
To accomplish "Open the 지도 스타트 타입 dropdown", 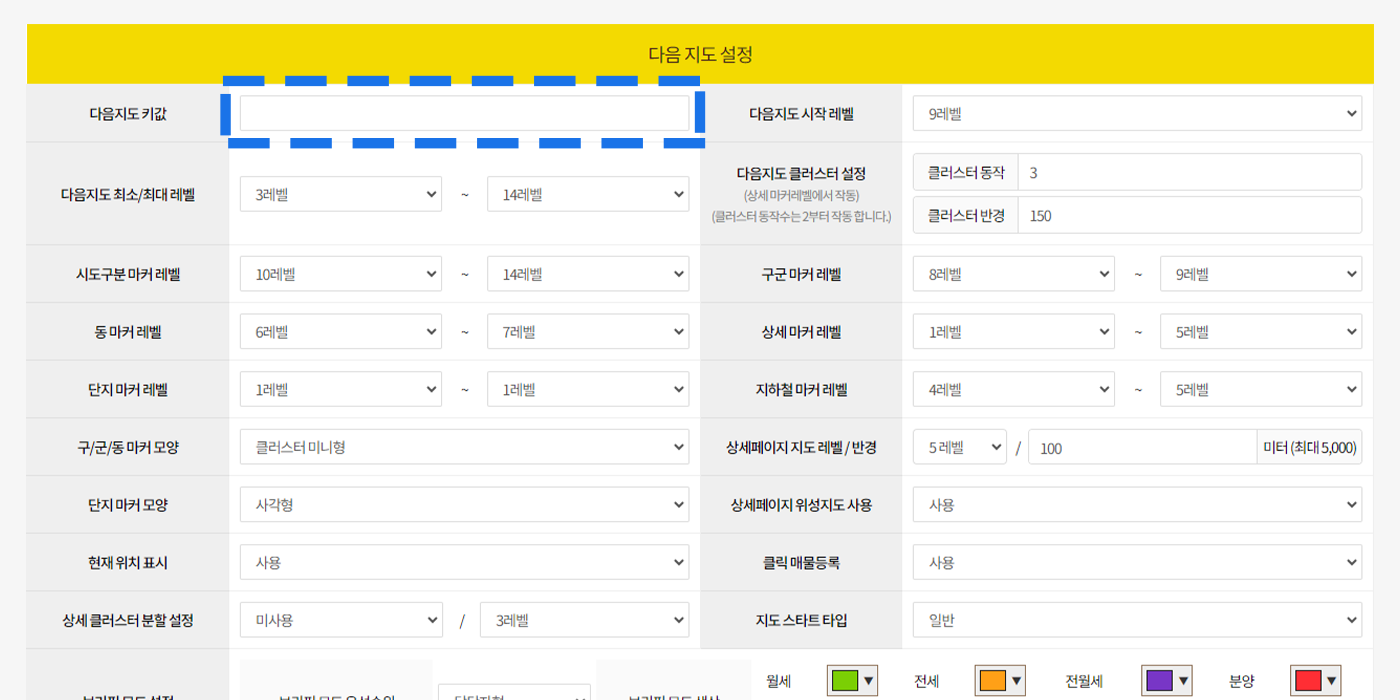I will (x=1136, y=620).
